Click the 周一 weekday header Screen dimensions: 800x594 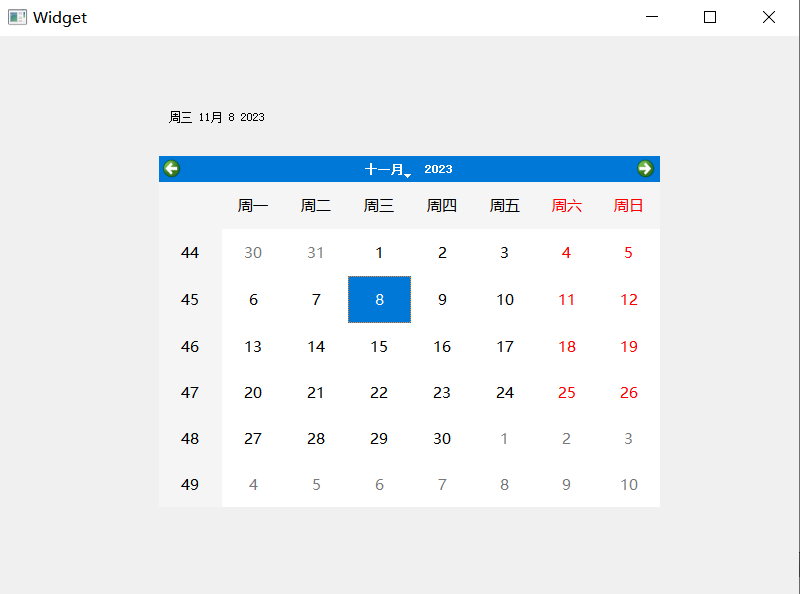[x=253, y=206]
